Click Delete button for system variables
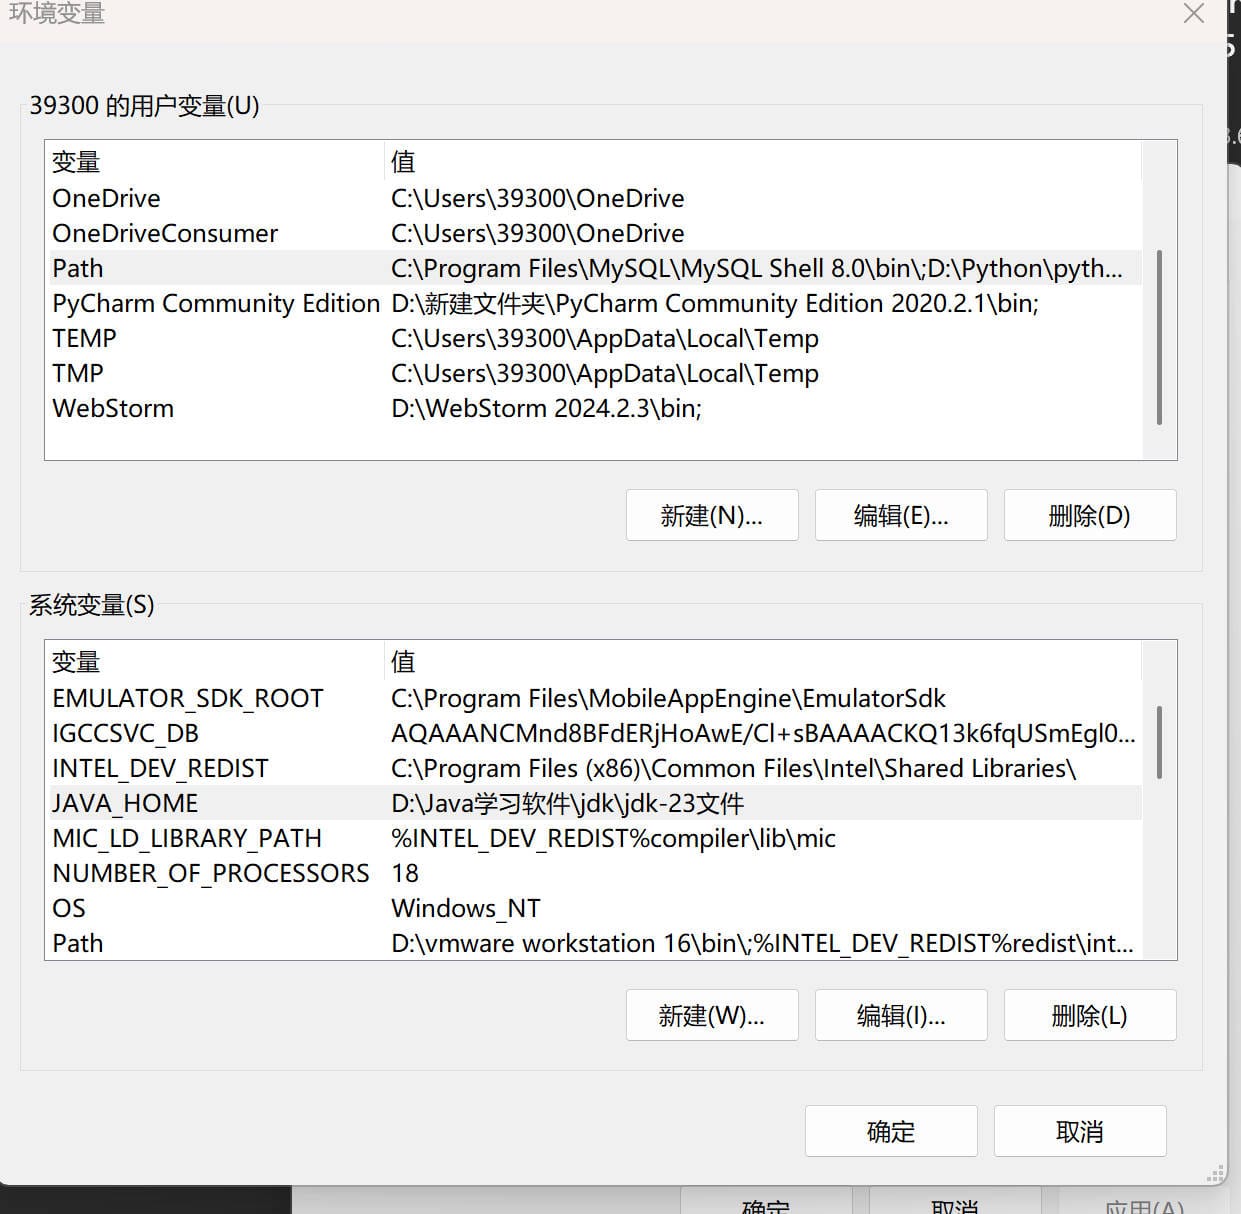 pyautogui.click(x=1089, y=1015)
